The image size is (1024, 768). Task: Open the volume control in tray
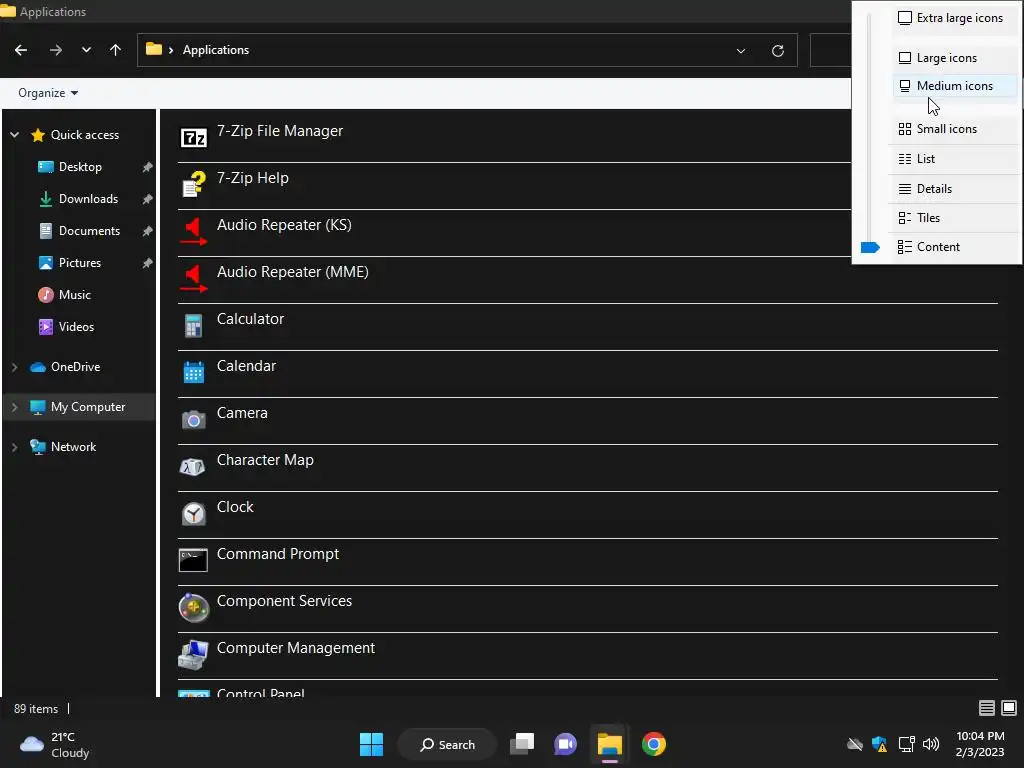[x=931, y=744]
